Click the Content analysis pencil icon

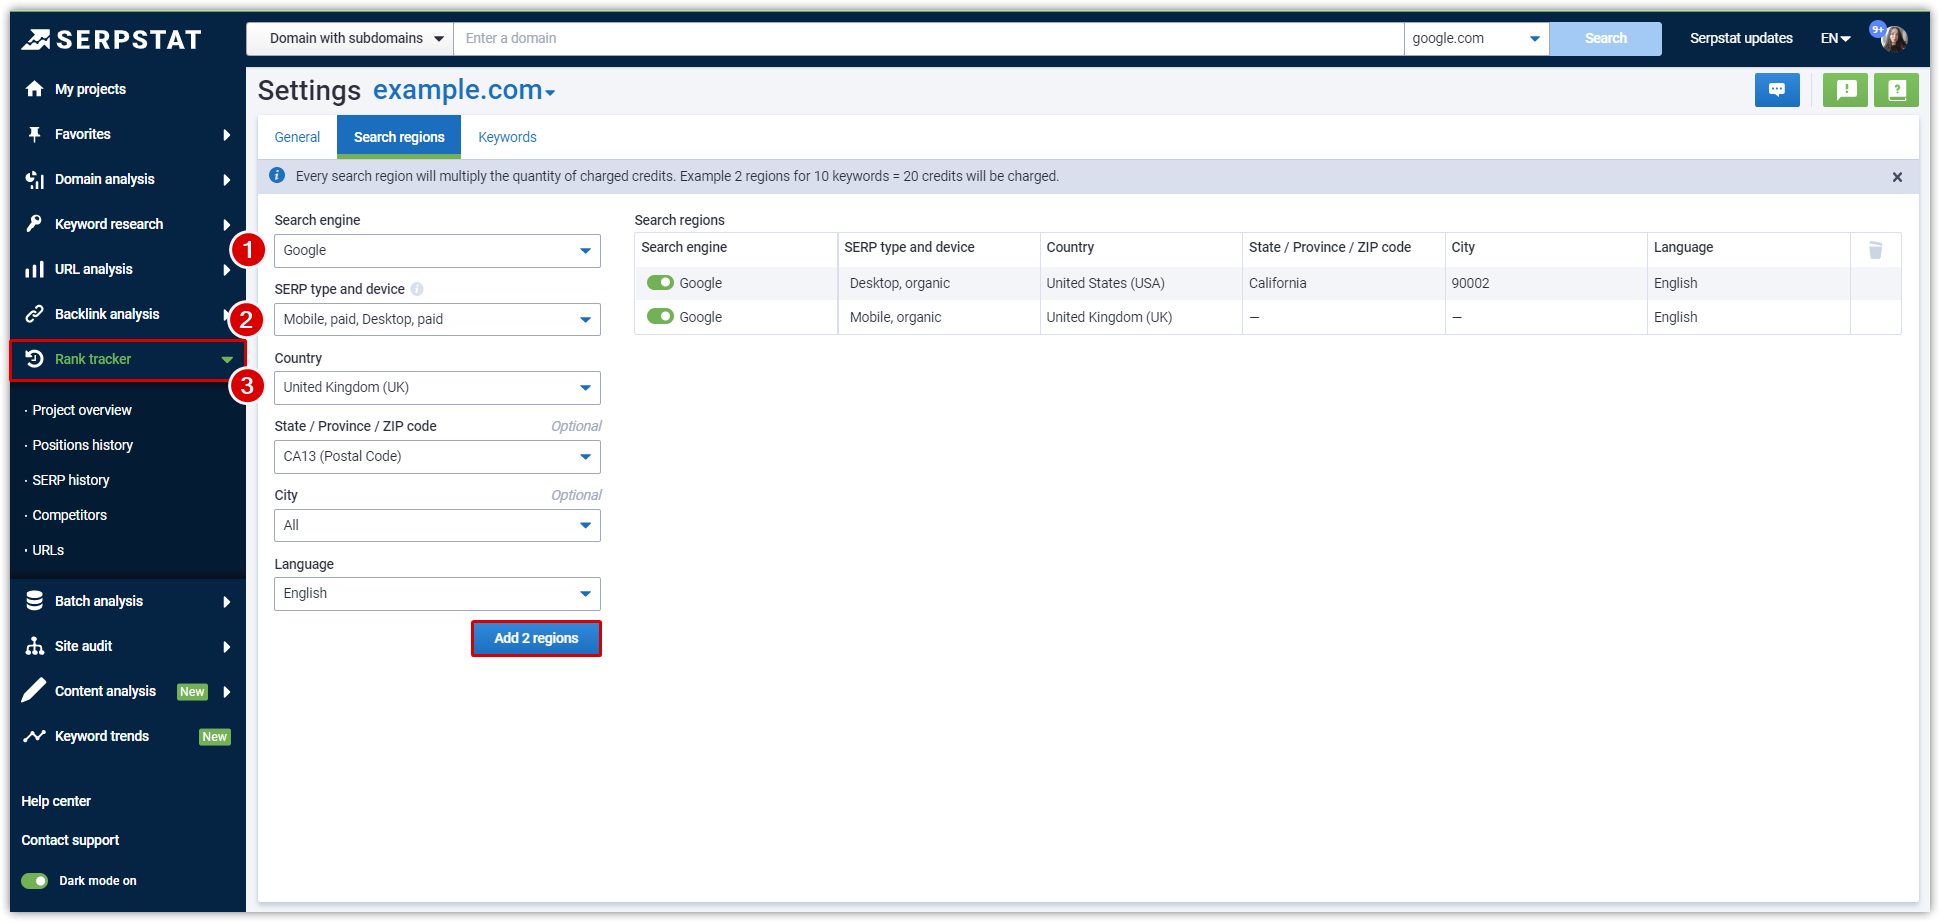[34, 691]
